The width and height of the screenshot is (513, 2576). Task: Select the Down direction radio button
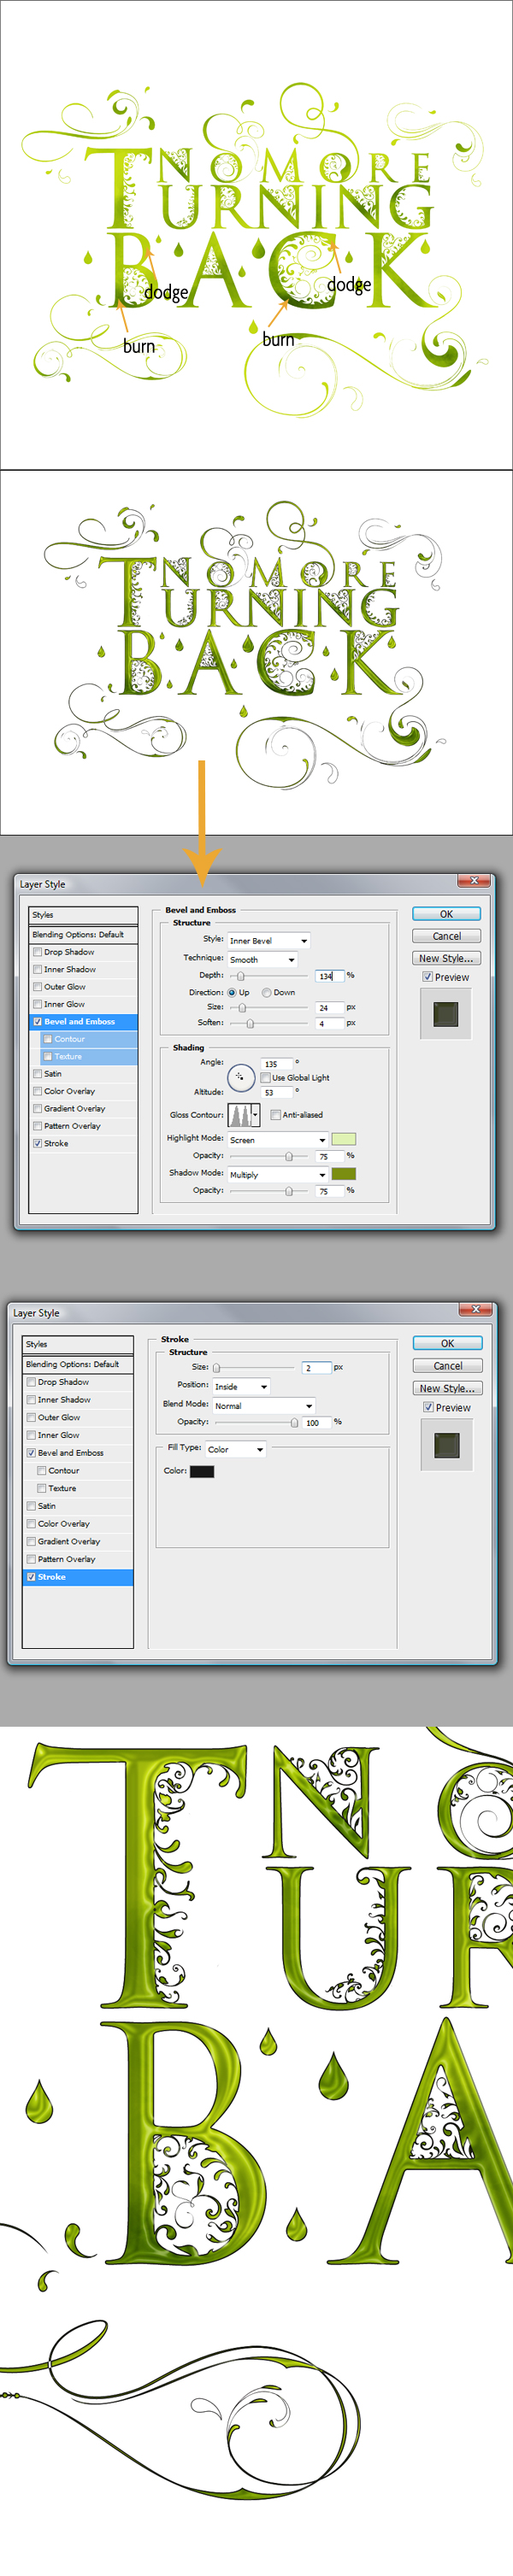(267, 993)
